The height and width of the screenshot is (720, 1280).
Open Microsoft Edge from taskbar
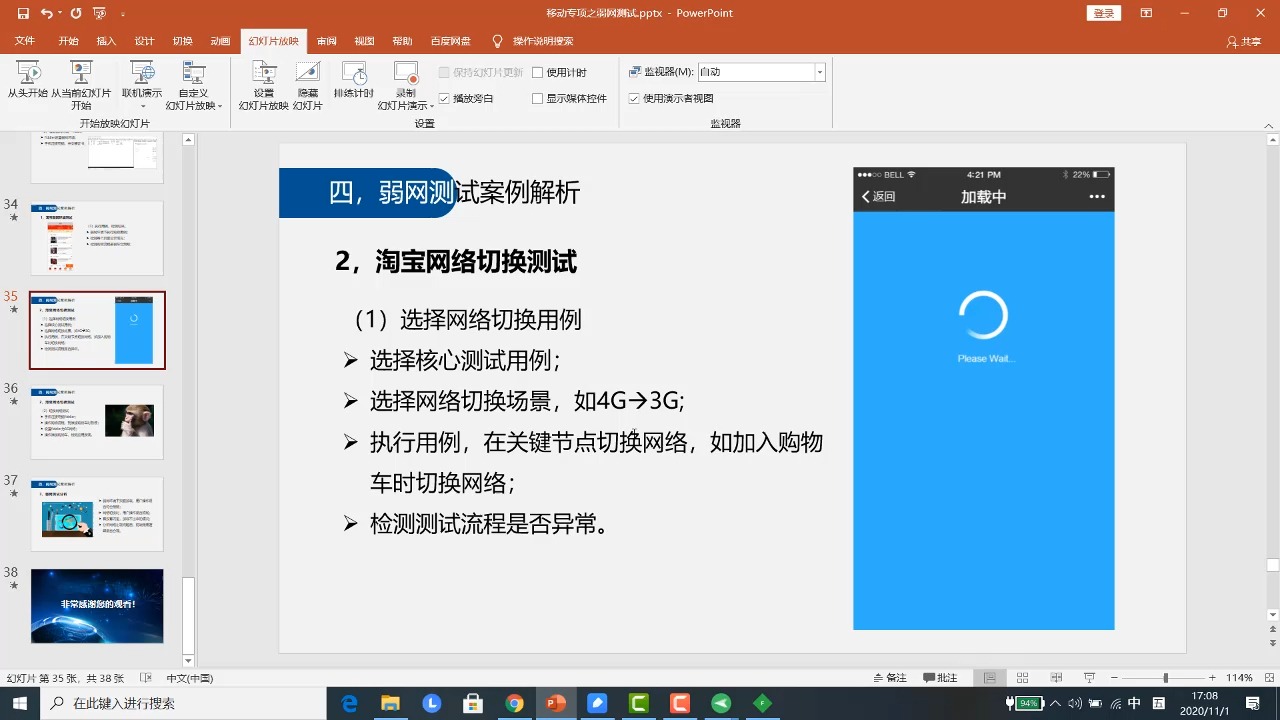click(x=350, y=704)
